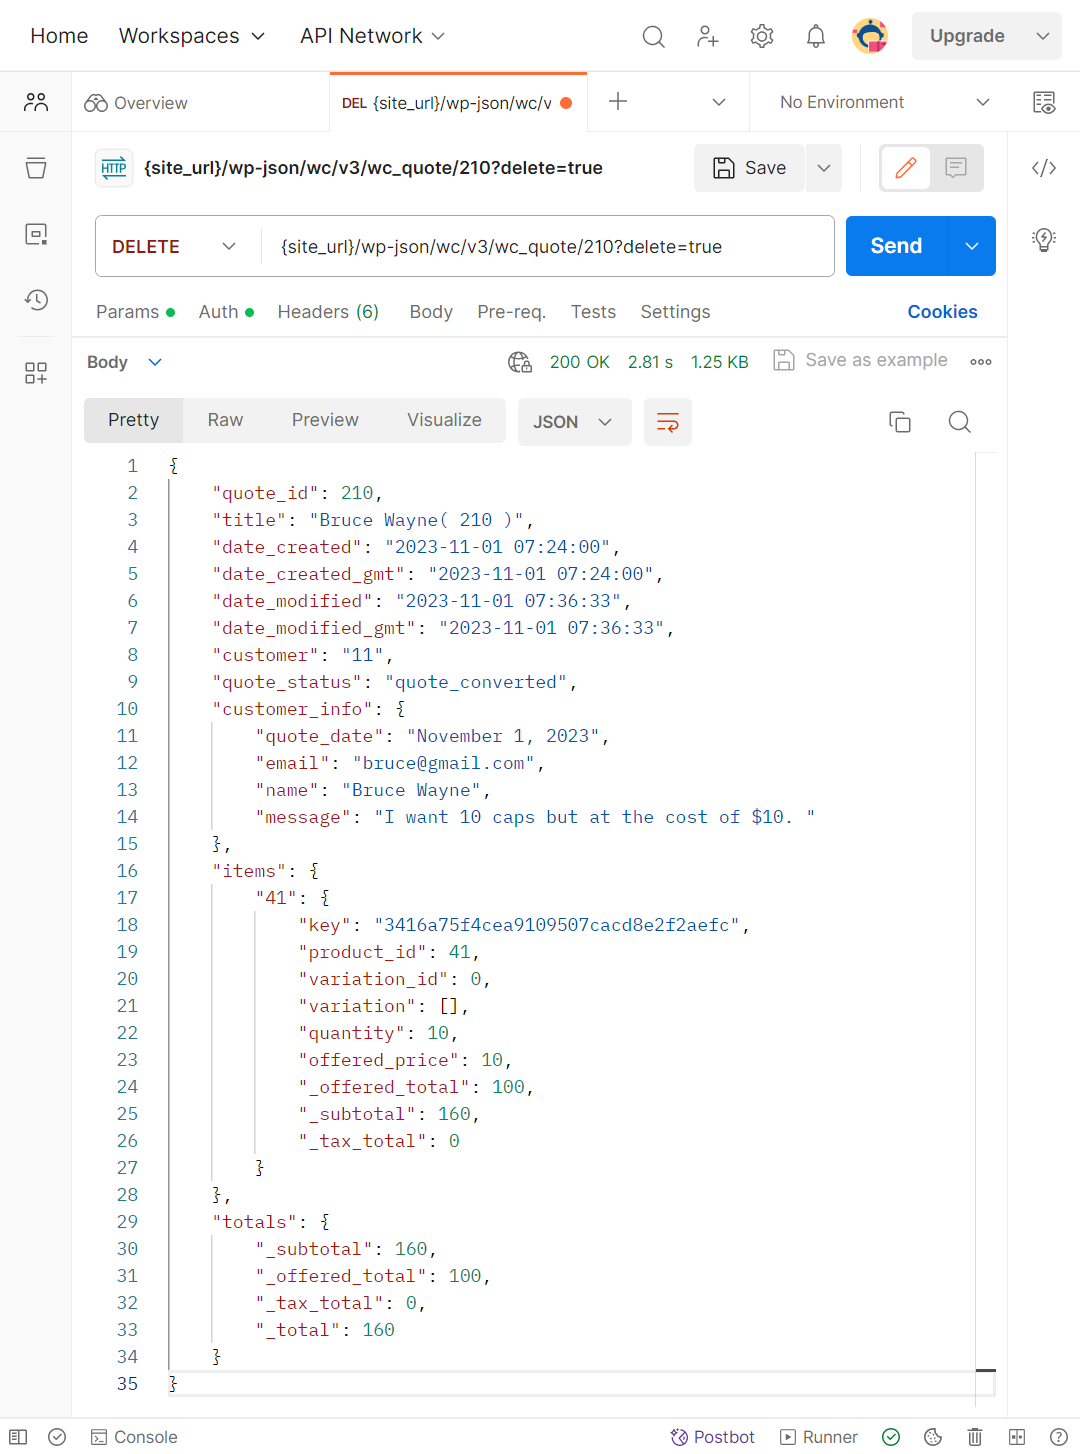Screen dimensions: 1080x1454
Task: Click the invite collaborators icon
Action: (708, 36)
